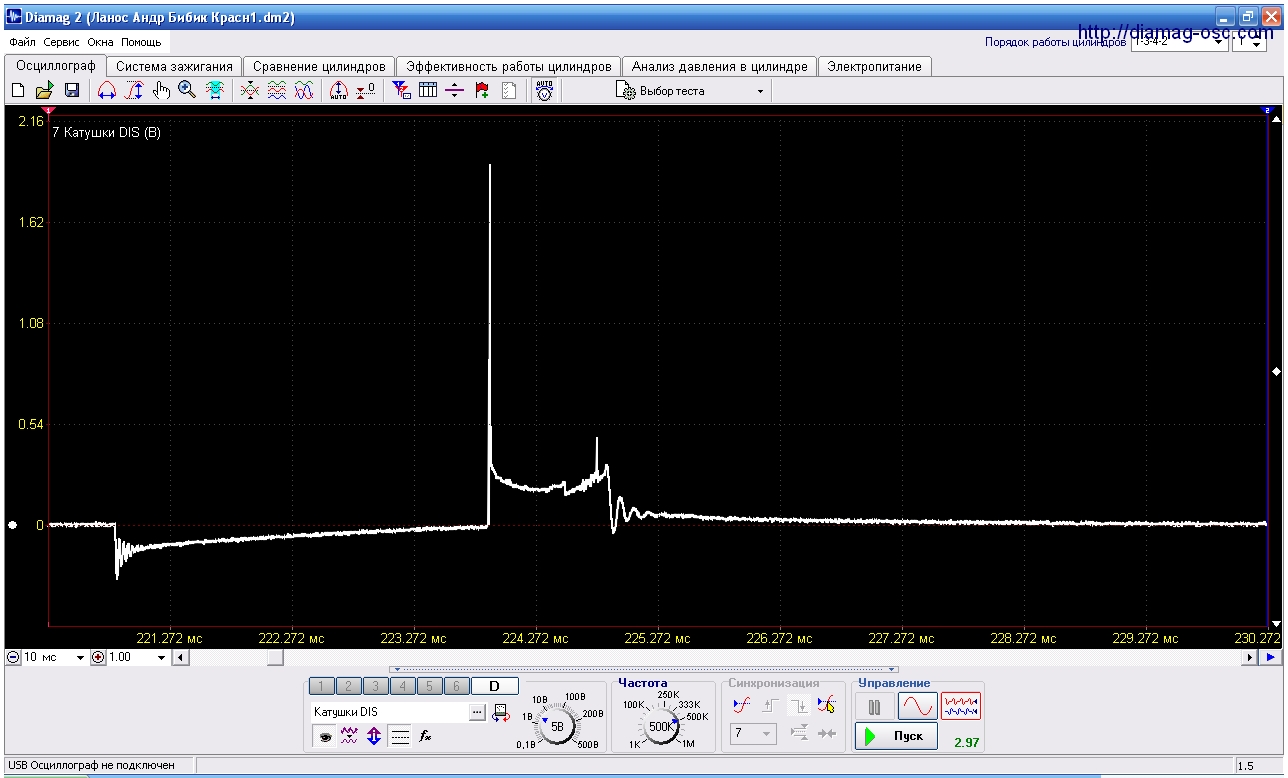The height and width of the screenshot is (778, 1288).
Task: Click the checklist report icon
Action: (509, 91)
